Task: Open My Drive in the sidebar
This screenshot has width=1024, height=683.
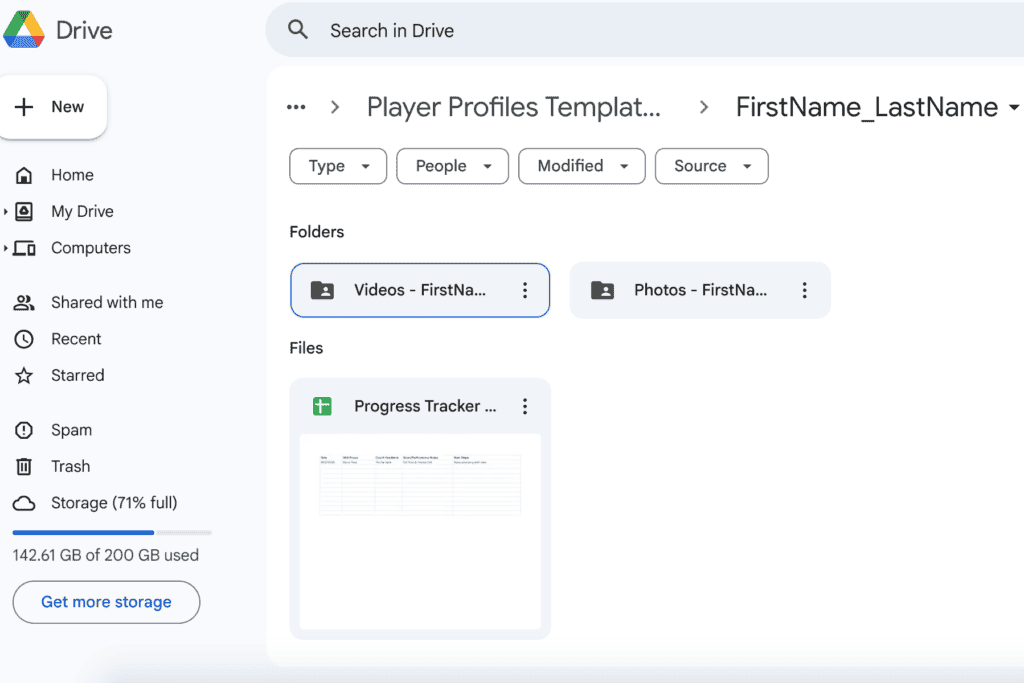Action: 82,212
